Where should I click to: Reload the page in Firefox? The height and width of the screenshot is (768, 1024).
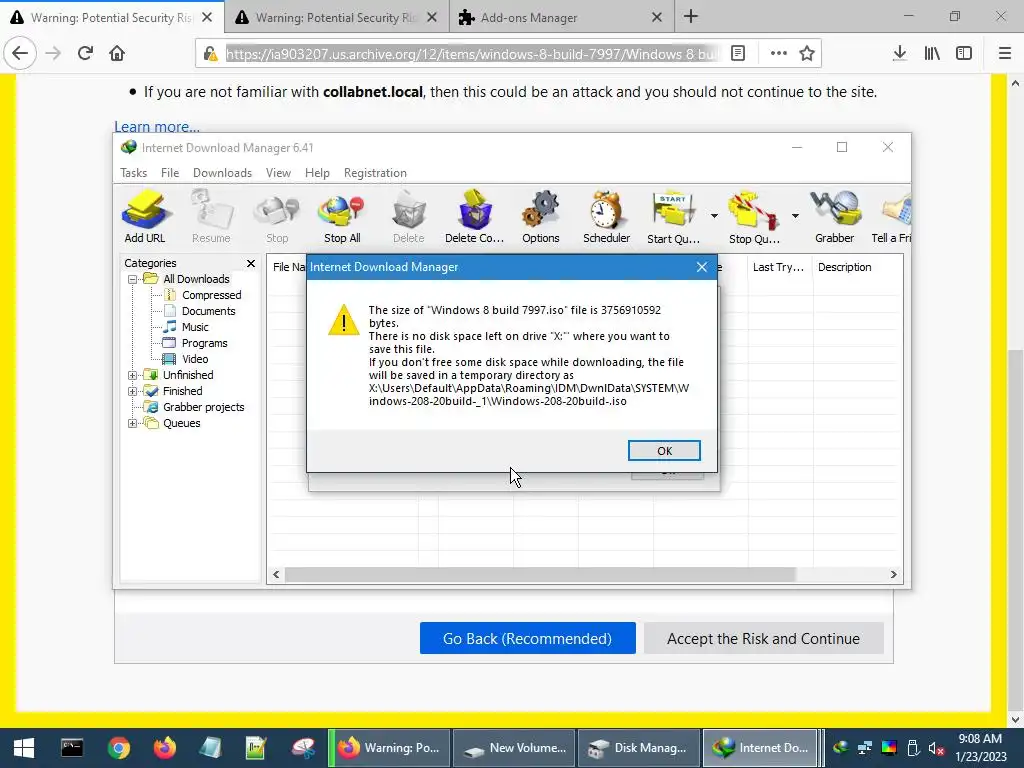click(x=85, y=53)
